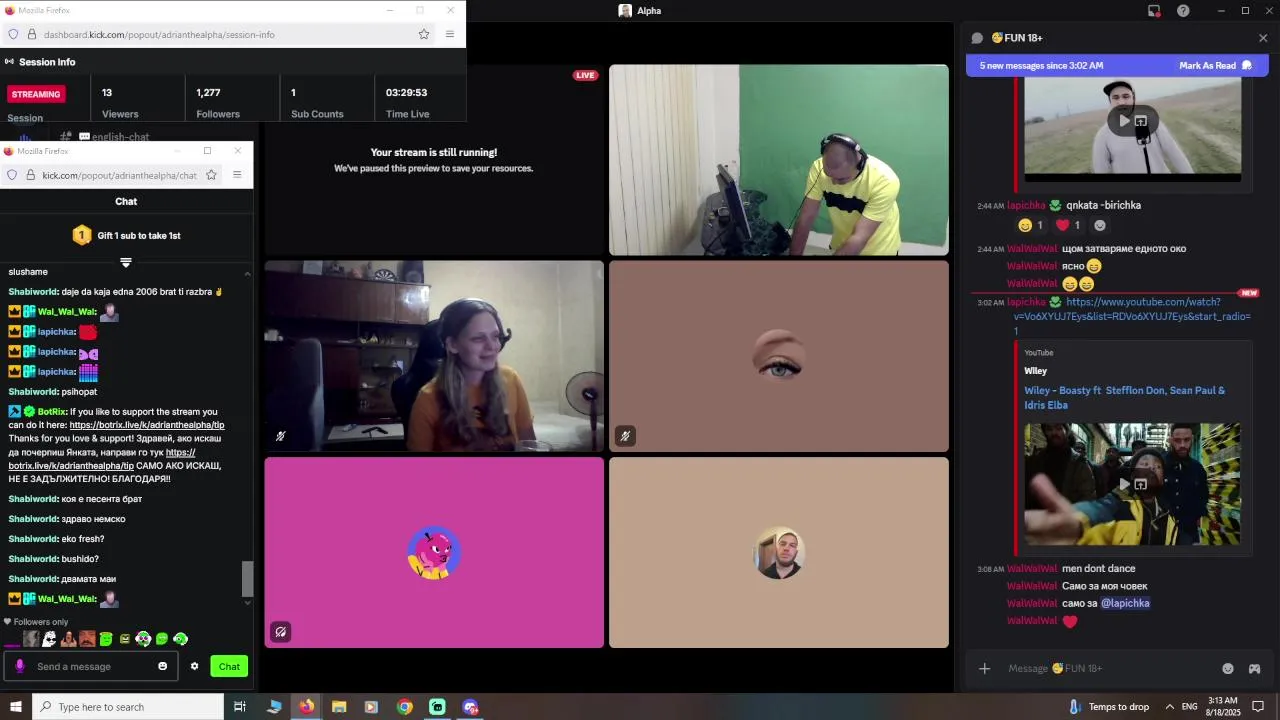Open the botrix.live tip link
1280x720 pixels.
(147, 425)
